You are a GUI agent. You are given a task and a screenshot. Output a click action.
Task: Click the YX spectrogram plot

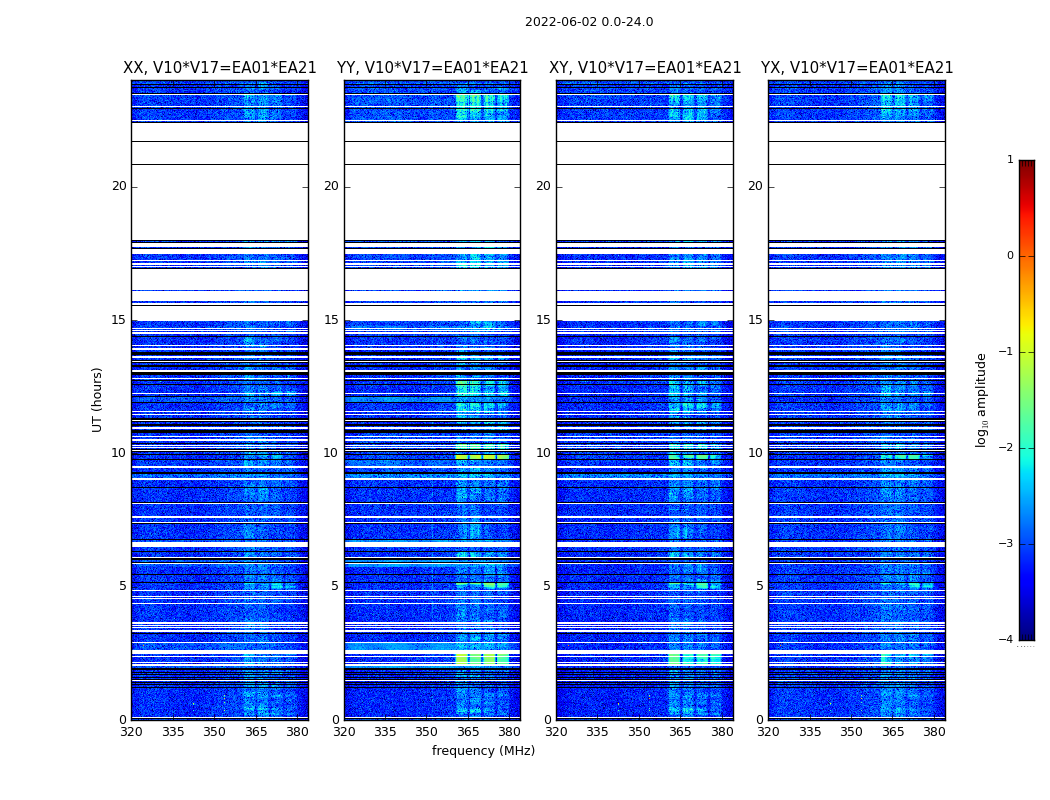click(857, 400)
